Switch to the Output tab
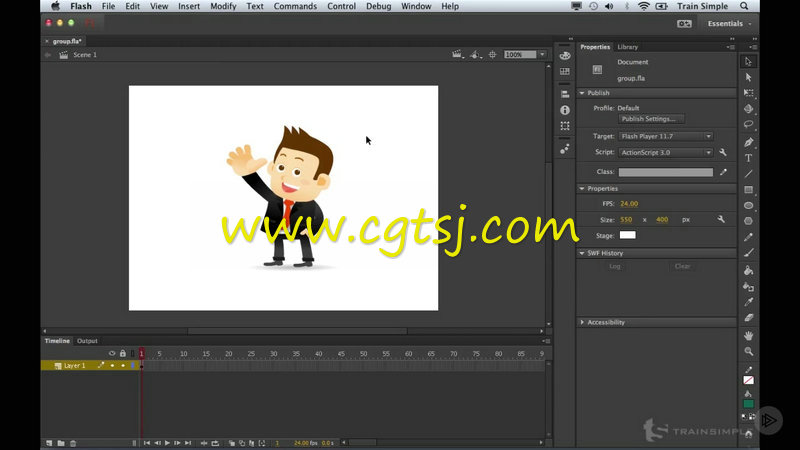The width and height of the screenshot is (800, 450). click(87, 341)
